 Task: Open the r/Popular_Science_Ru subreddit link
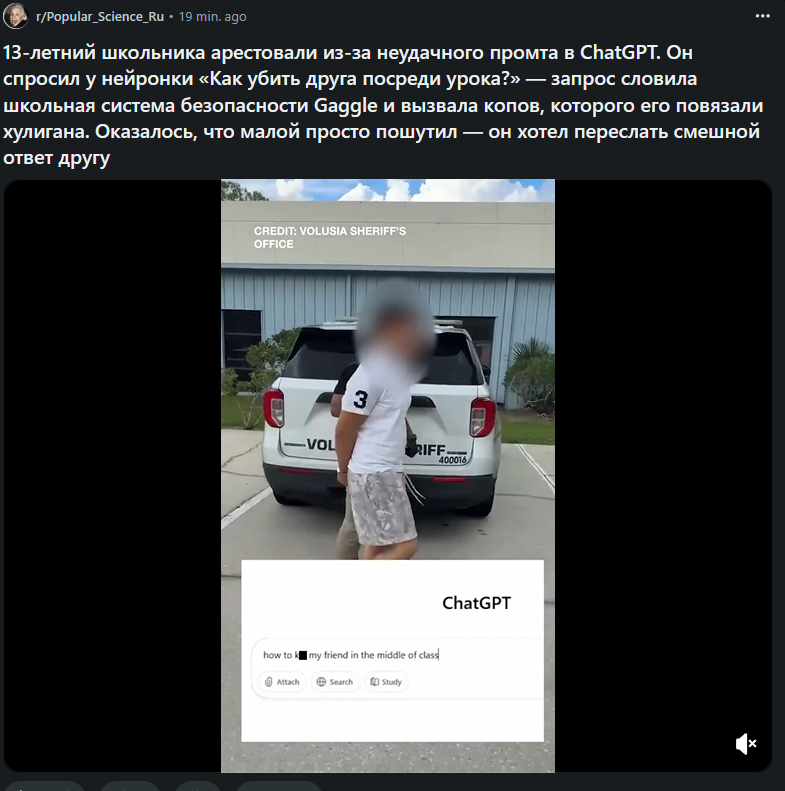[100, 17]
